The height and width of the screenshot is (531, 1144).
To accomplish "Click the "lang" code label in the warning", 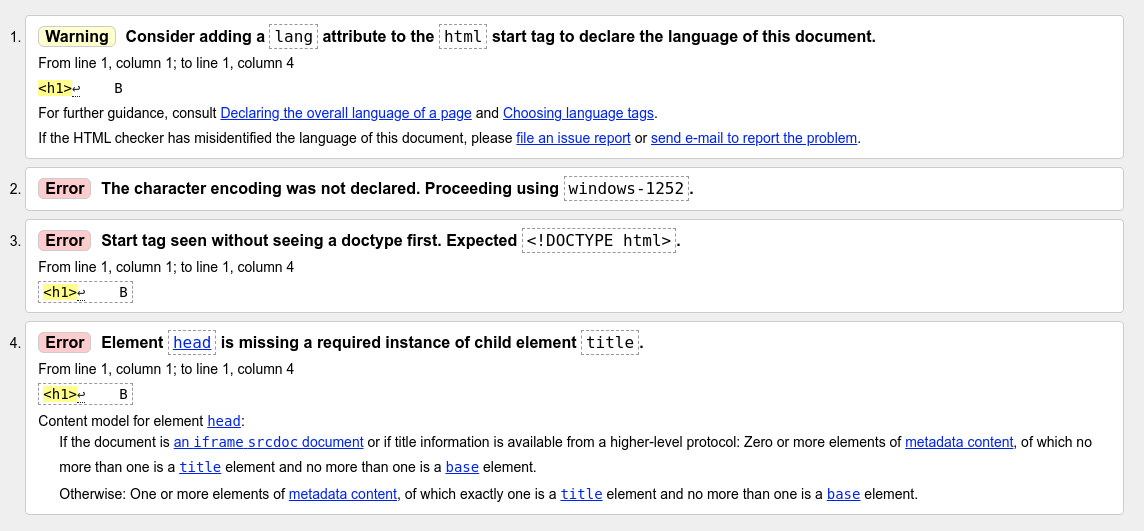I will pos(293,37).
